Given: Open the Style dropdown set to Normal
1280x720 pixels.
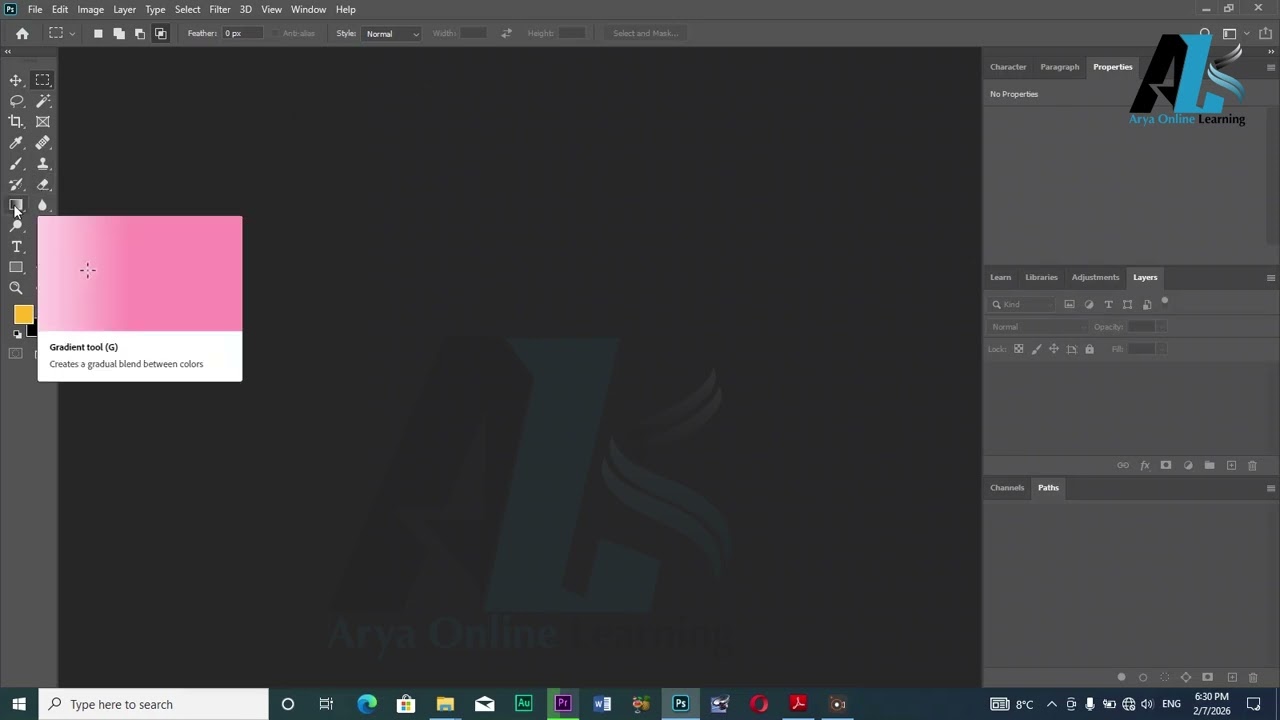Looking at the screenshot, I should click(392, 34).
